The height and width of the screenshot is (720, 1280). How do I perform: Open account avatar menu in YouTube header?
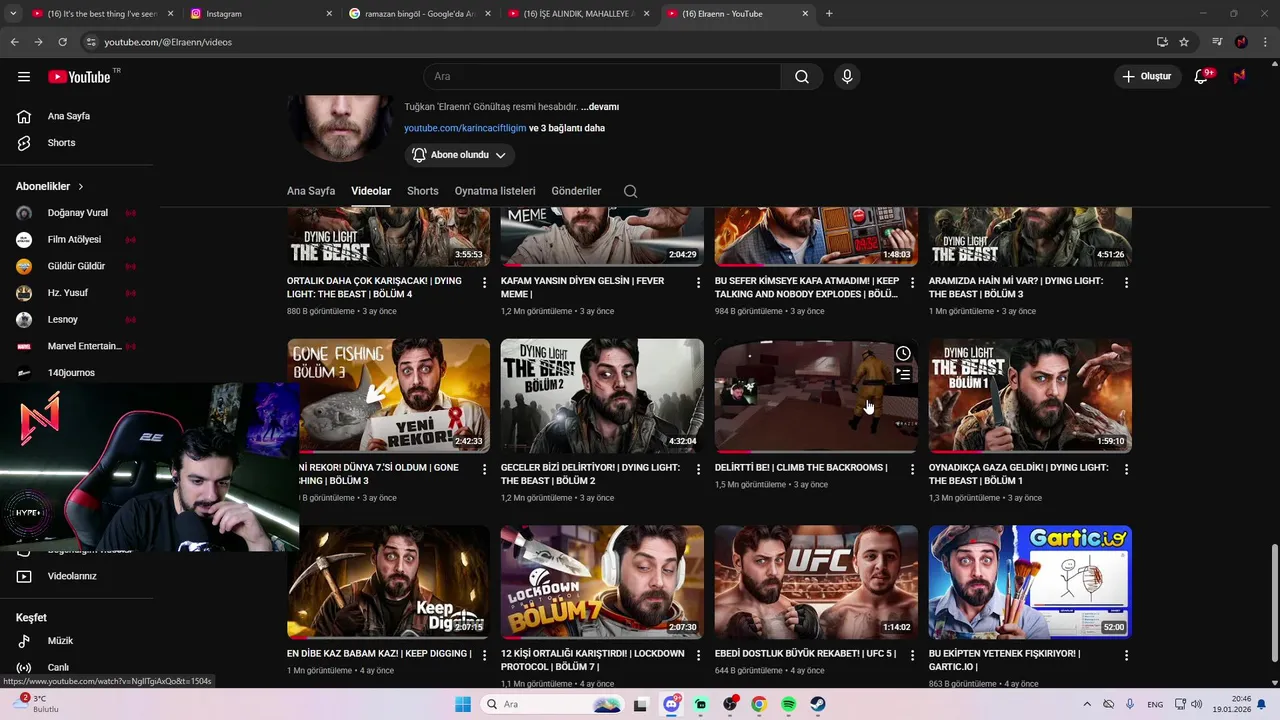1239,77
